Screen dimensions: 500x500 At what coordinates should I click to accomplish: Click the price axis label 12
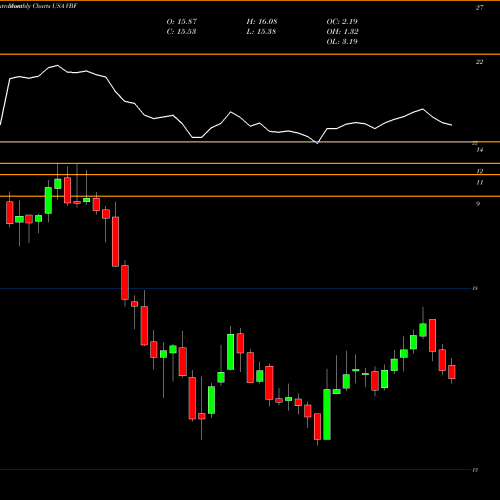[x=479, y=171]
